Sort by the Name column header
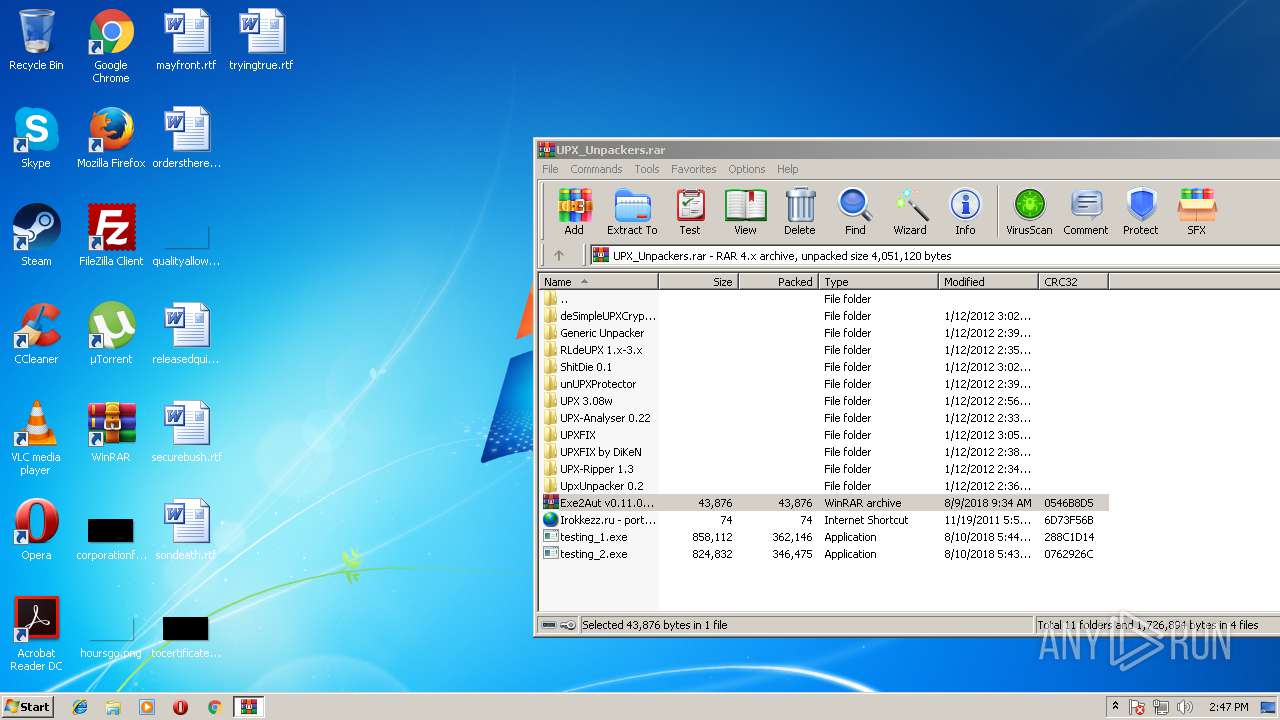The width and height of the screenshot is (1280, 720). click(598, 282)
